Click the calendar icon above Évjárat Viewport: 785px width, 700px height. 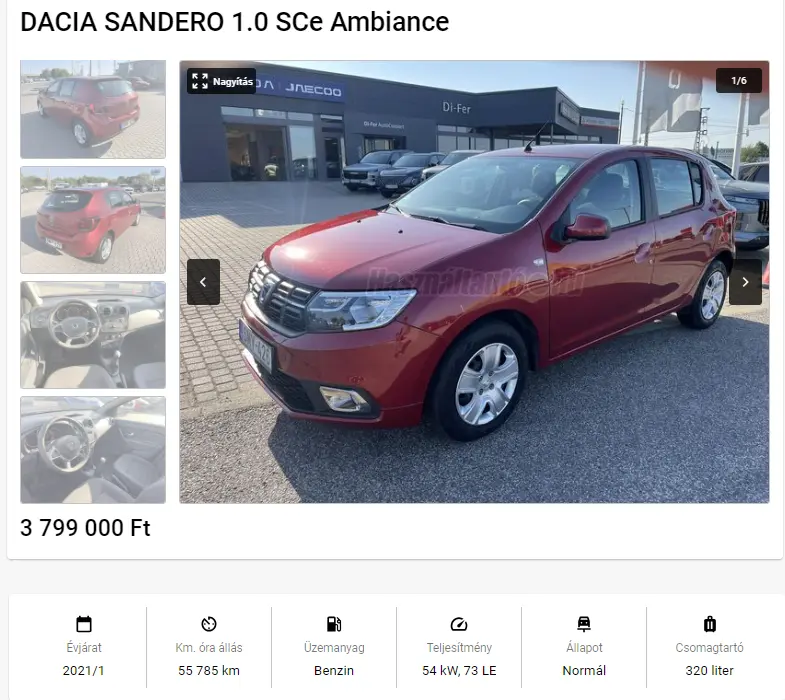click(x=84, y=624)
